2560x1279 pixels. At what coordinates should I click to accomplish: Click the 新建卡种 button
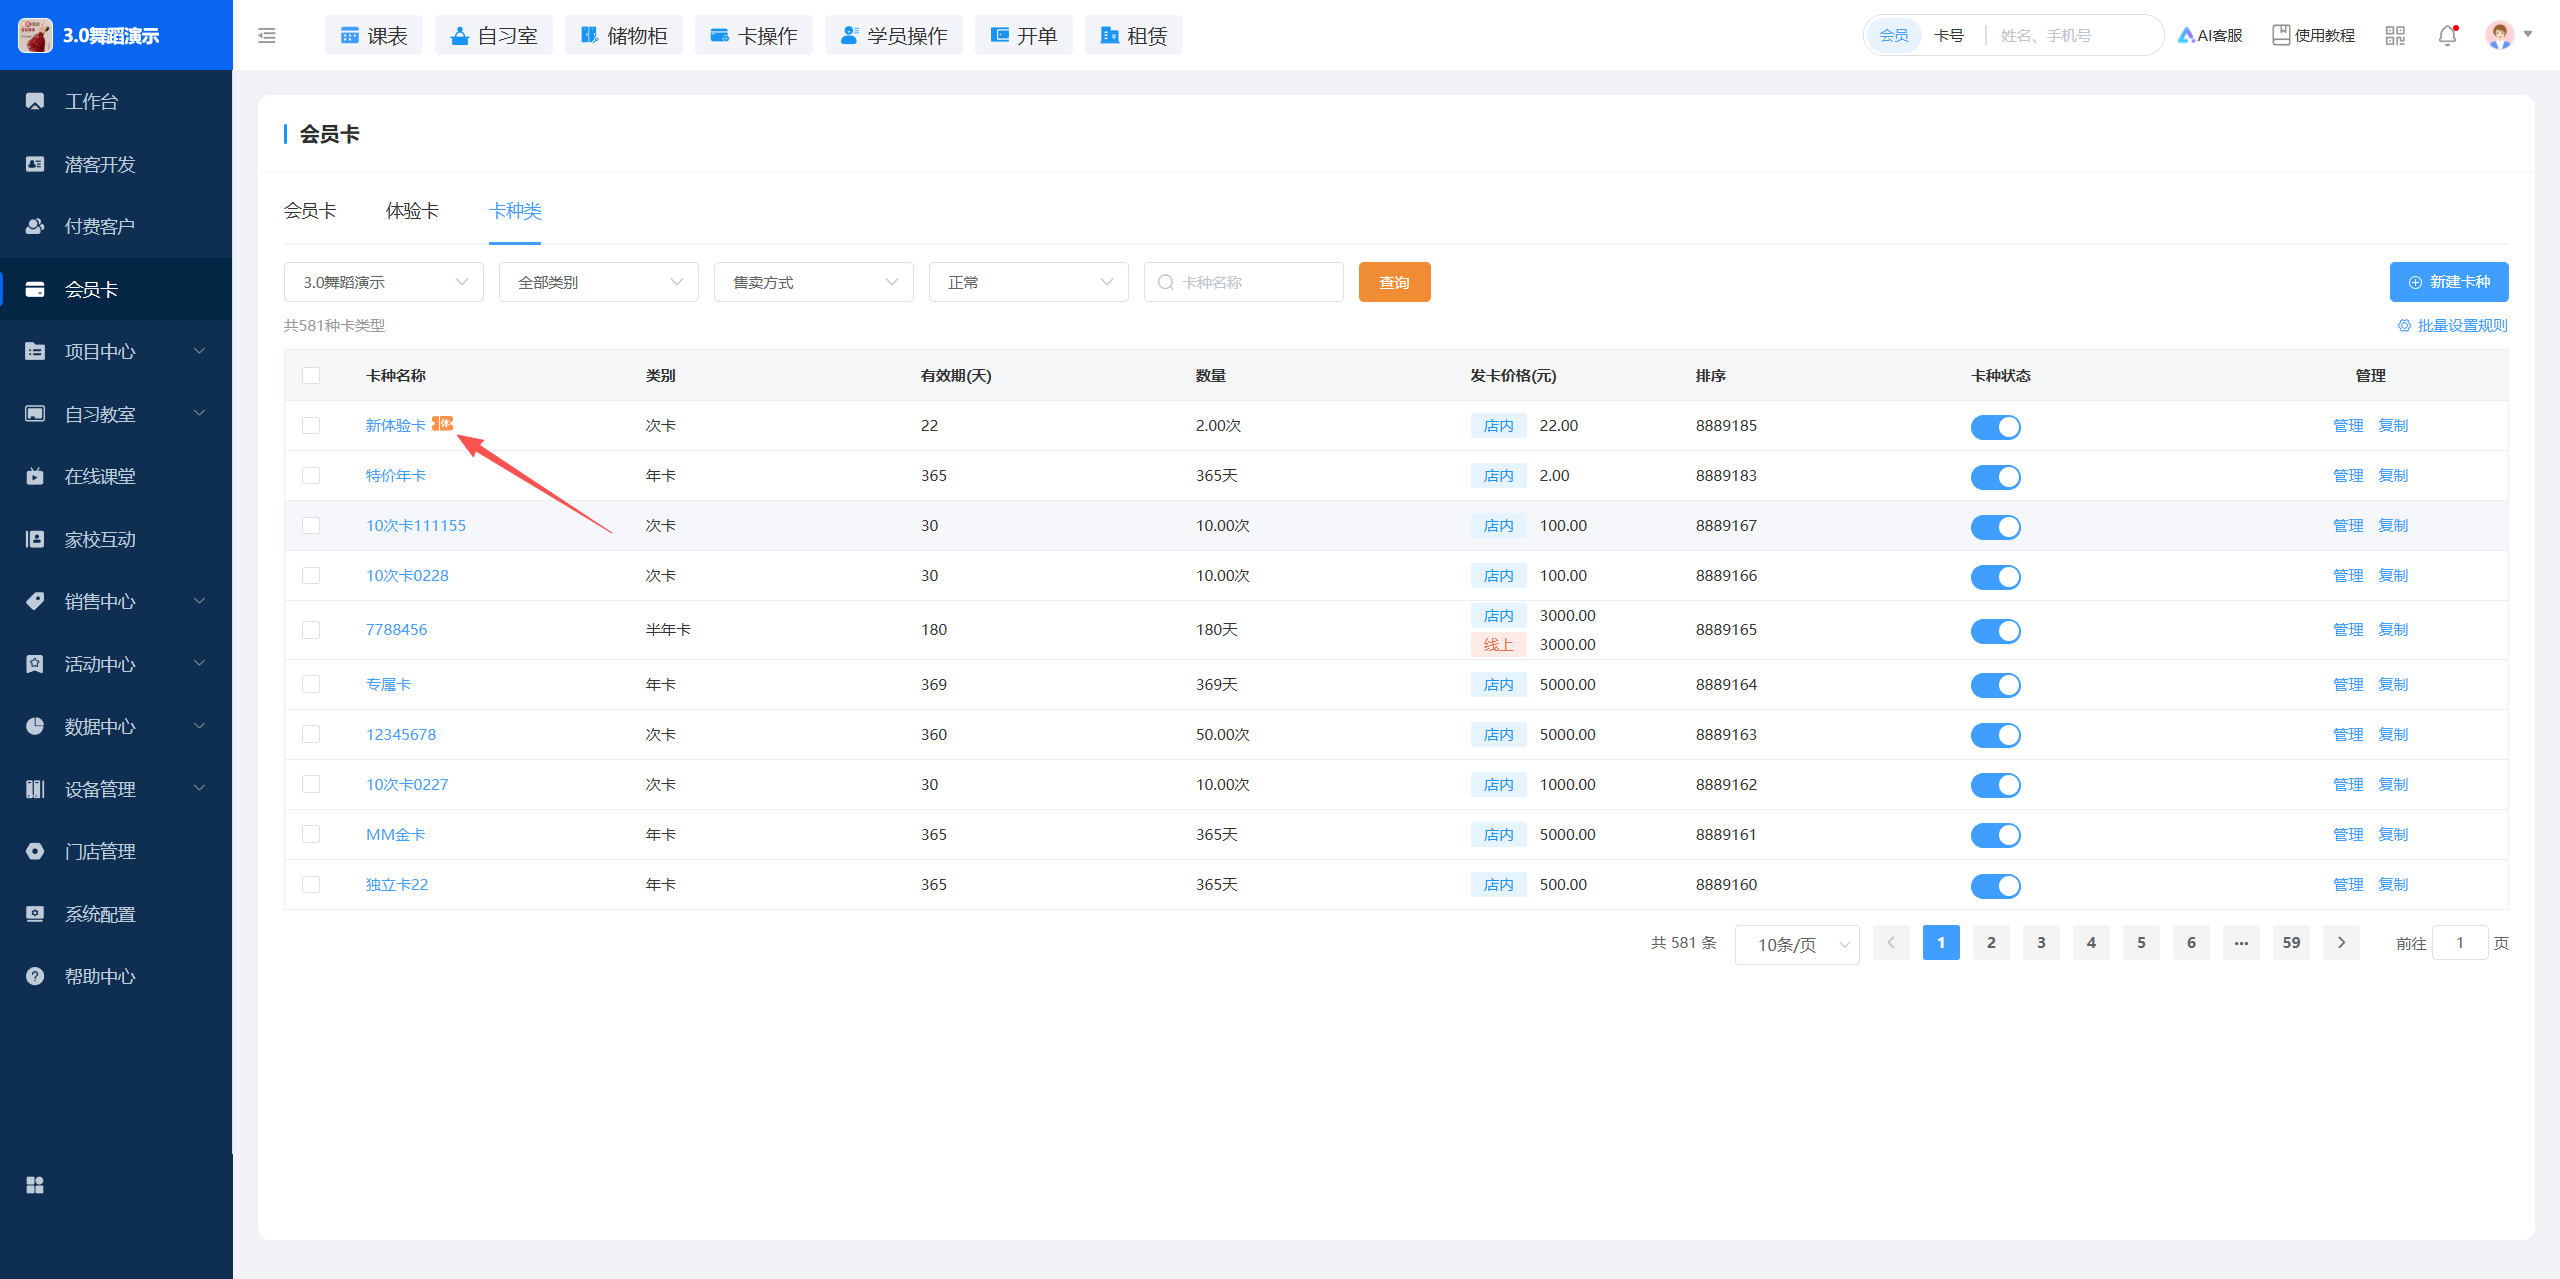pos(2448,282)
